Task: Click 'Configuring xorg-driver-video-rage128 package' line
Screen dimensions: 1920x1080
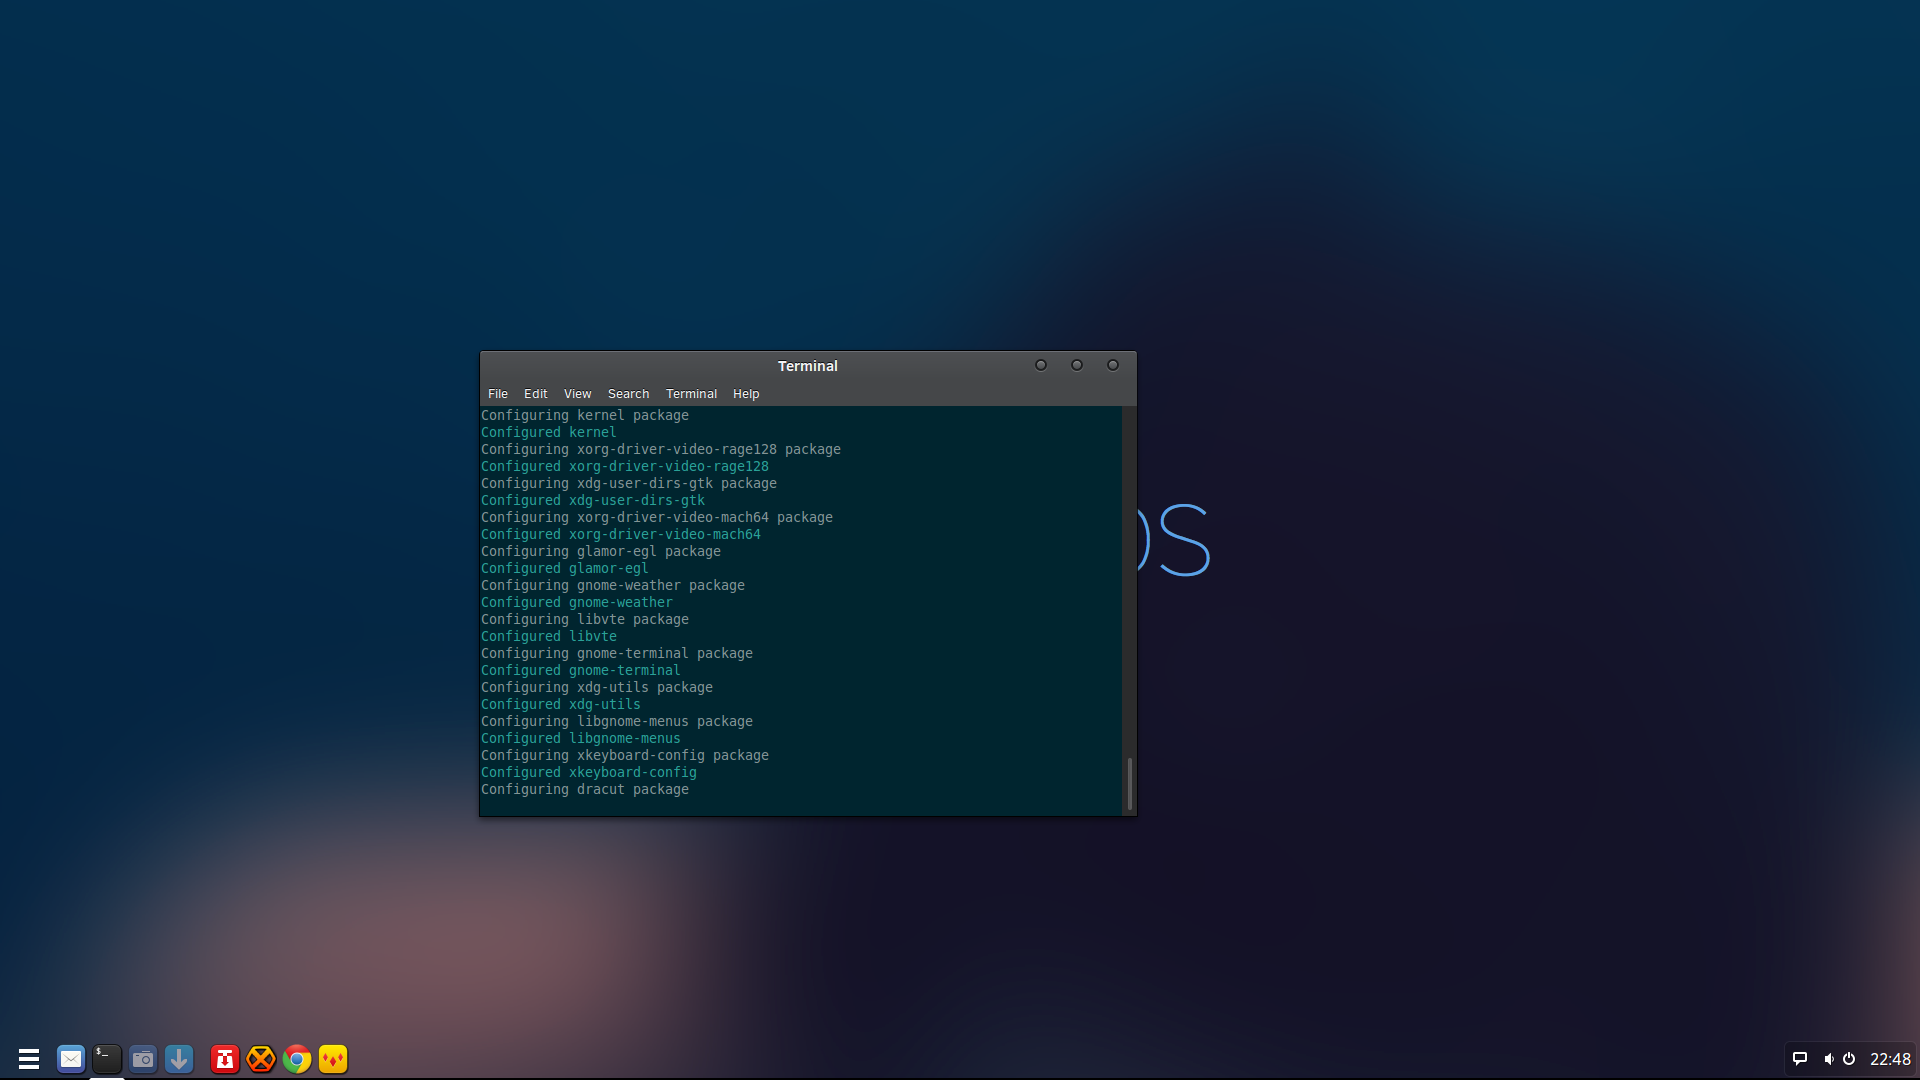Action: coord(661,449)
